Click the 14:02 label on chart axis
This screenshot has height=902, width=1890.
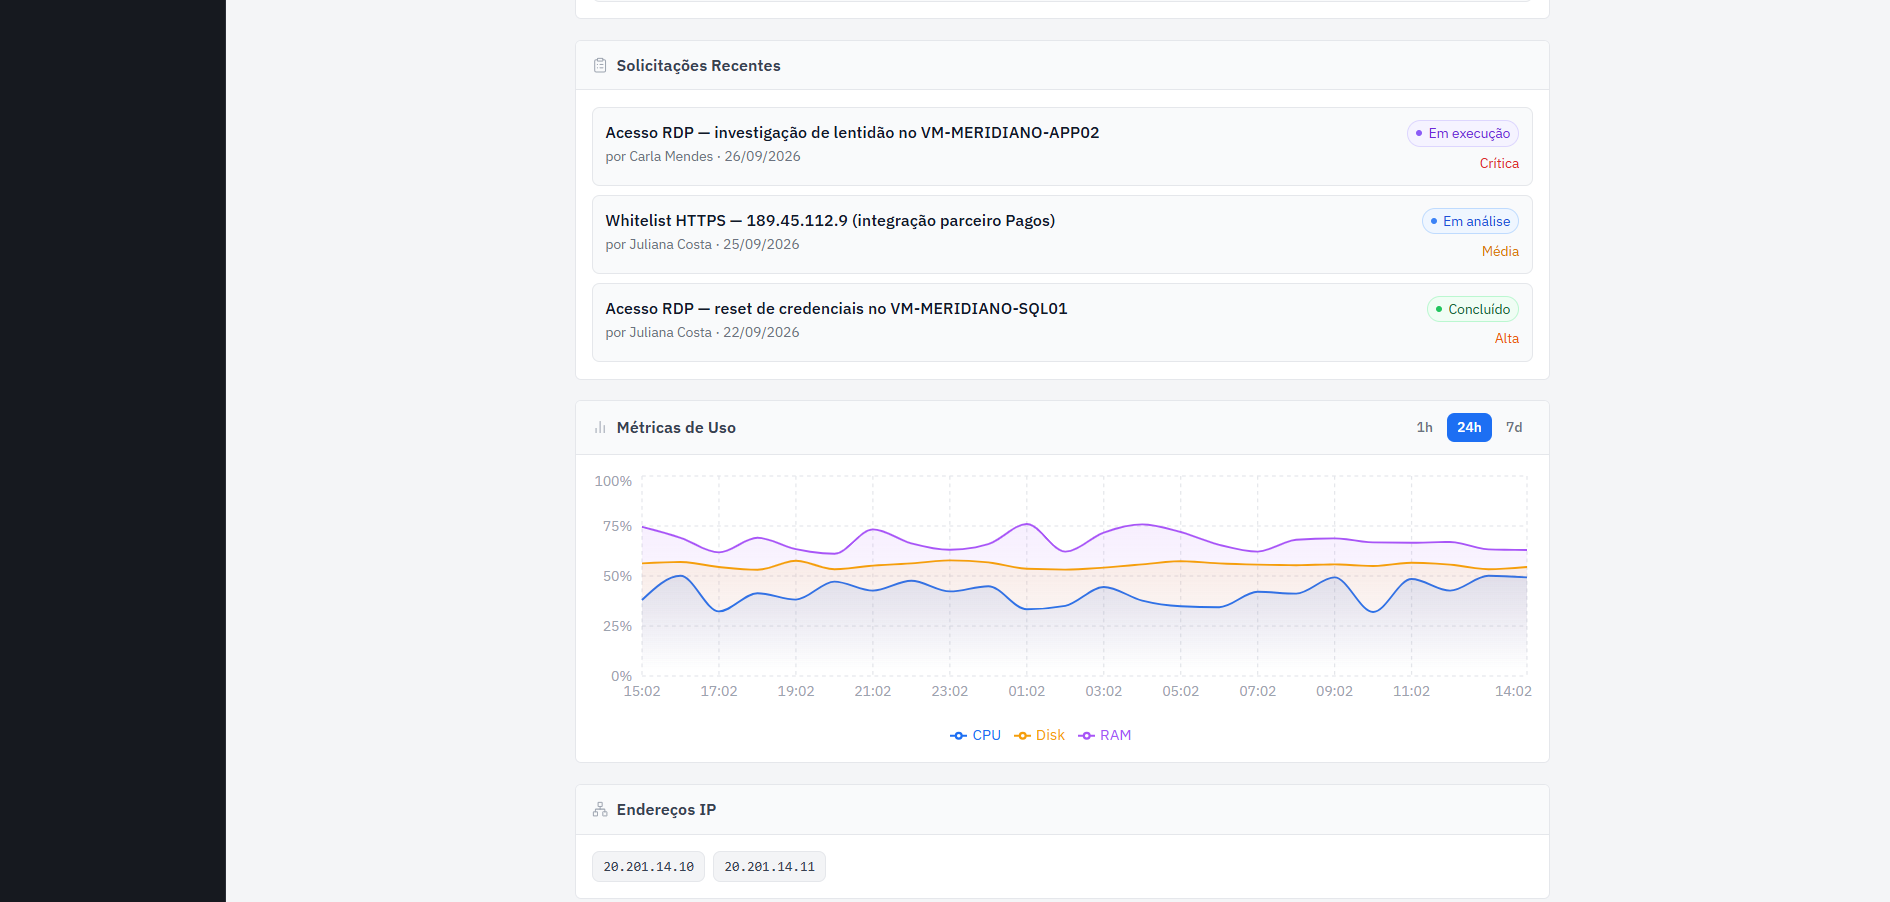click(x=1513, y=691)
